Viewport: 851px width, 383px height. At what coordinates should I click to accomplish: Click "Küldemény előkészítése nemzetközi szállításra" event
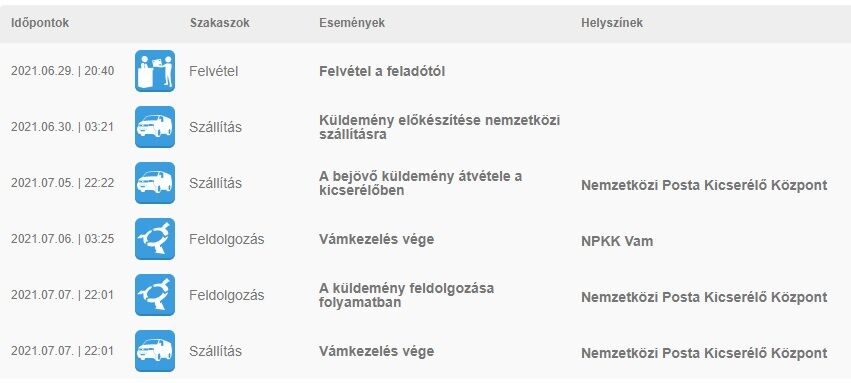tap(440, 127)
